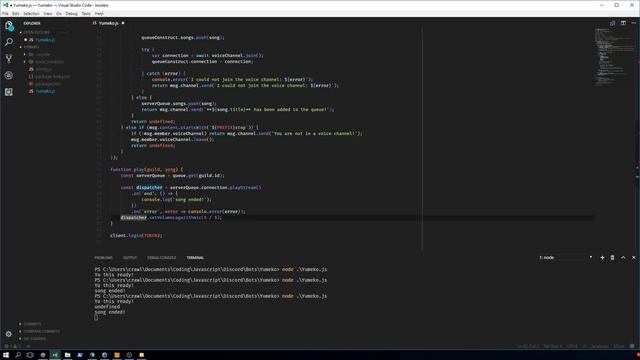
Task: Open the Go menu
Action: (59, 13)
